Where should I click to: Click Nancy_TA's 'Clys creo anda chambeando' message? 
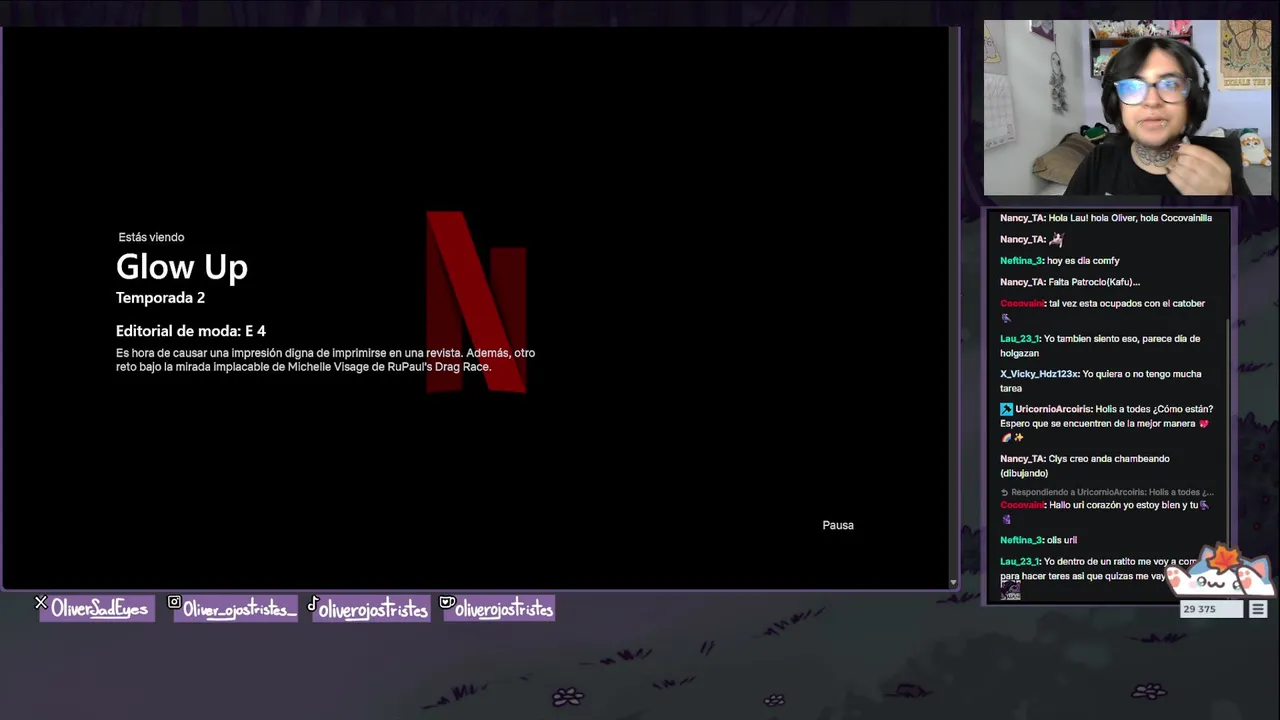1085,466
